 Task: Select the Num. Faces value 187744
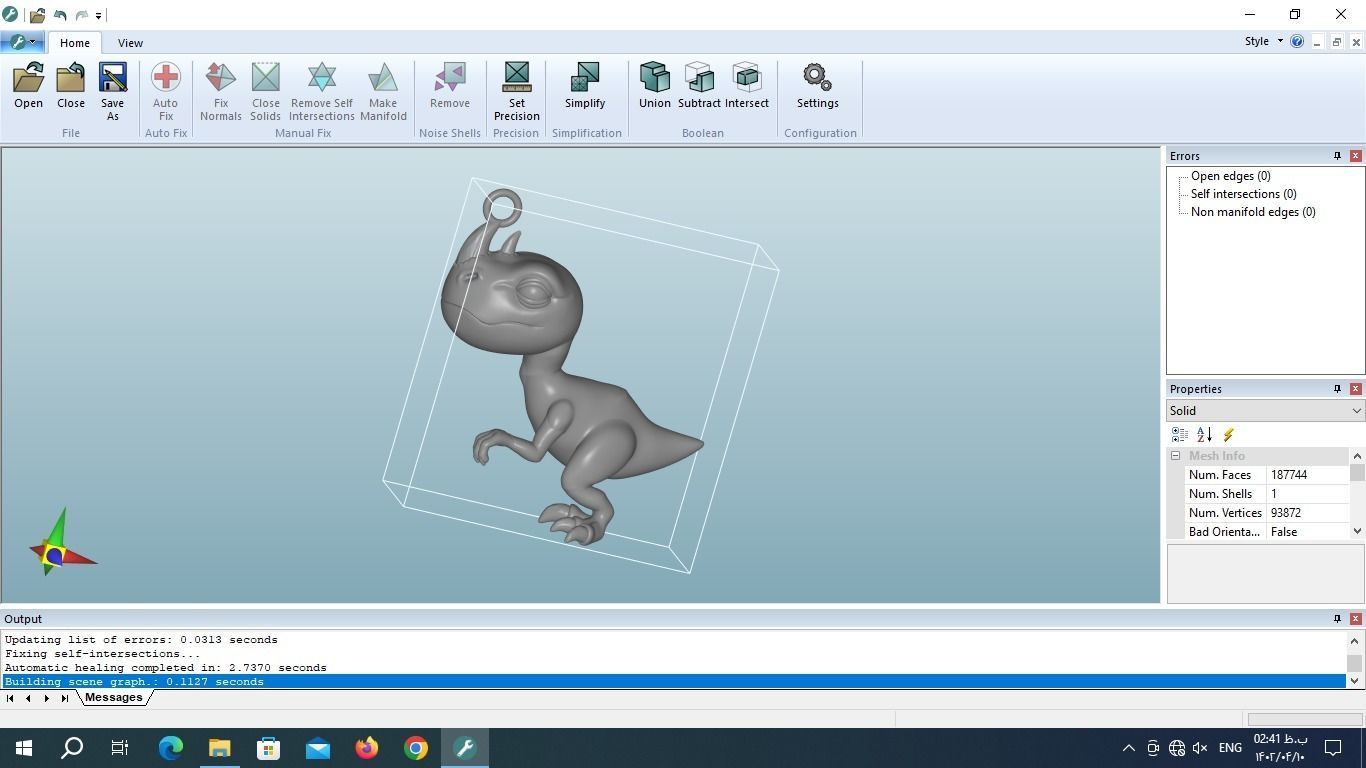click(1307, 475)
